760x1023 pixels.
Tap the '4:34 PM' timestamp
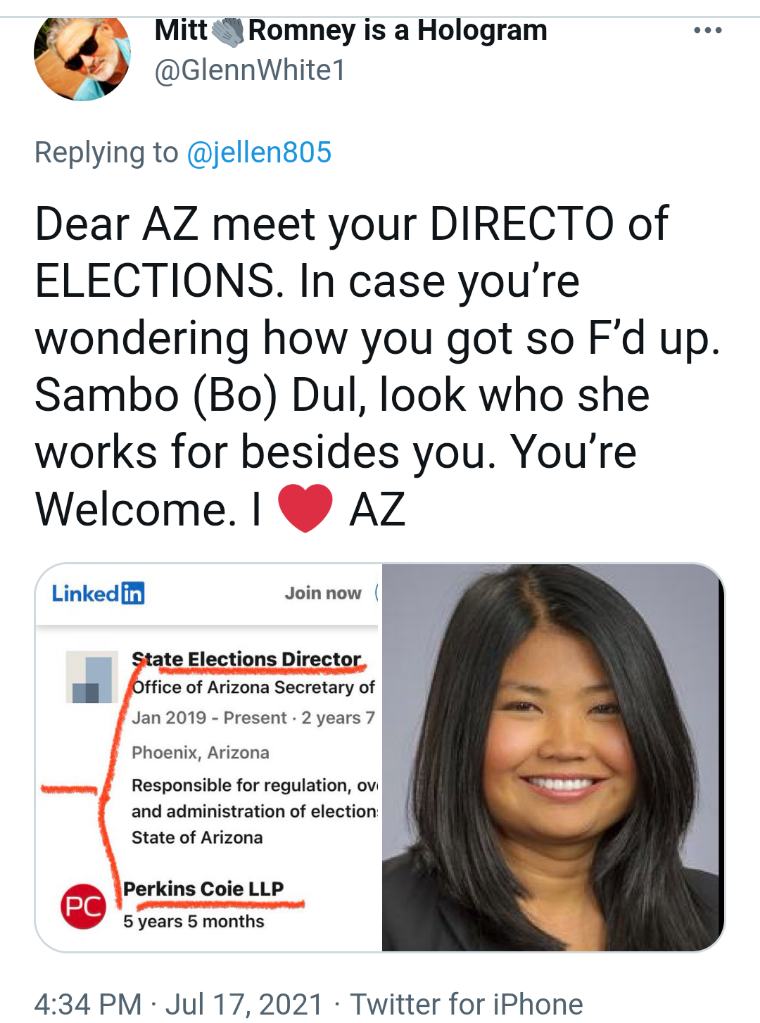pyautogui.click(x=87, y=1004)
